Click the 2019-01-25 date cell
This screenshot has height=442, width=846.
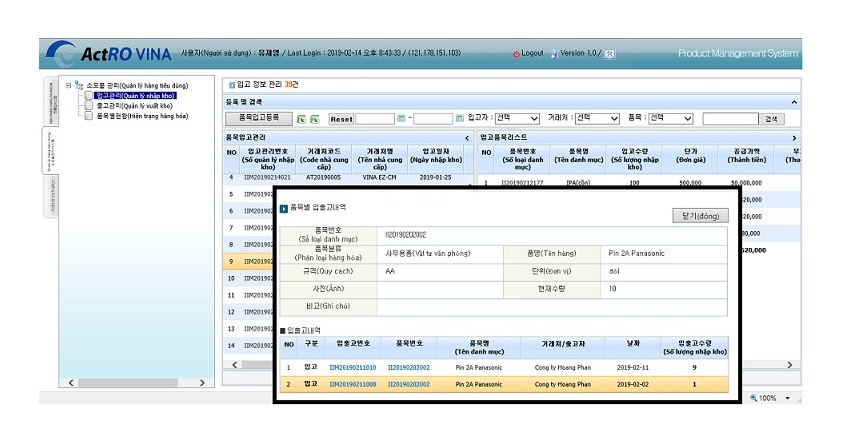pyautogui.click(x=435, y=177)
